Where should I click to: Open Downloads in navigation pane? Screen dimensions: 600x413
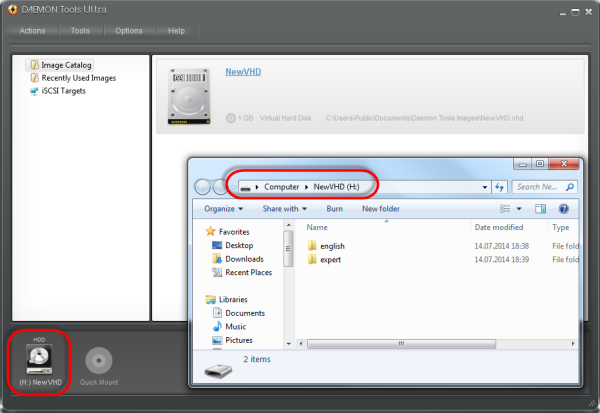(244, 259)
